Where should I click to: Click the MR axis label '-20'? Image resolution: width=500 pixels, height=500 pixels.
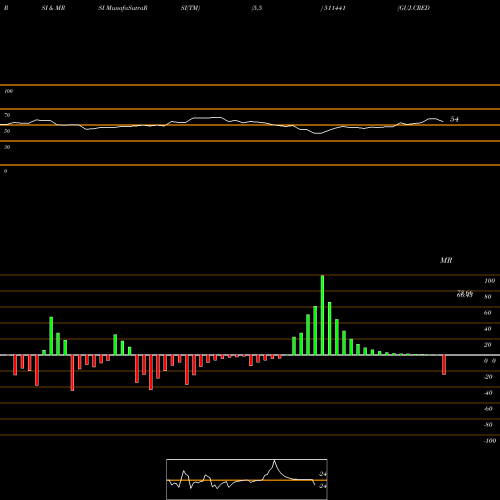click(x=488, y=377)
